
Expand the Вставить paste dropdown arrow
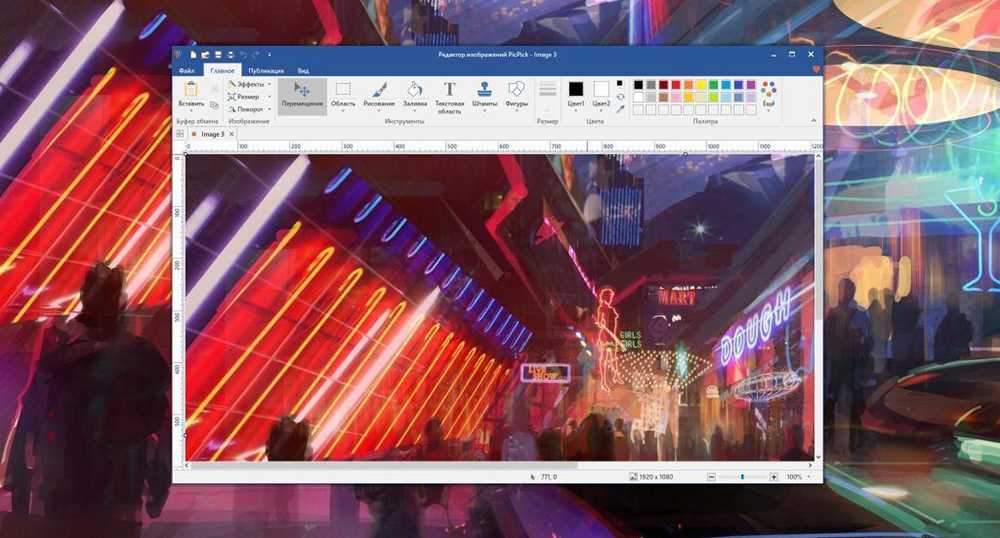click(191, 110)
